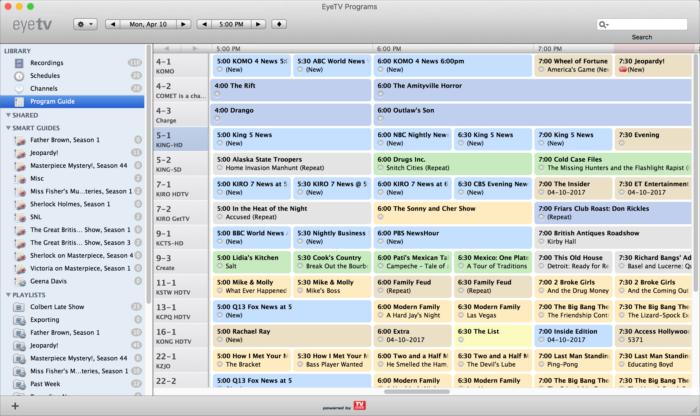Toggle record circle for 5:00 King 5 News

tap(220, 143)
